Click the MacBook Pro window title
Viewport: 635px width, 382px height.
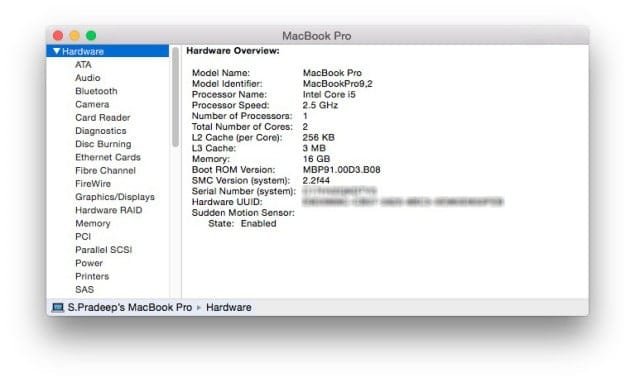pos(317,36)
